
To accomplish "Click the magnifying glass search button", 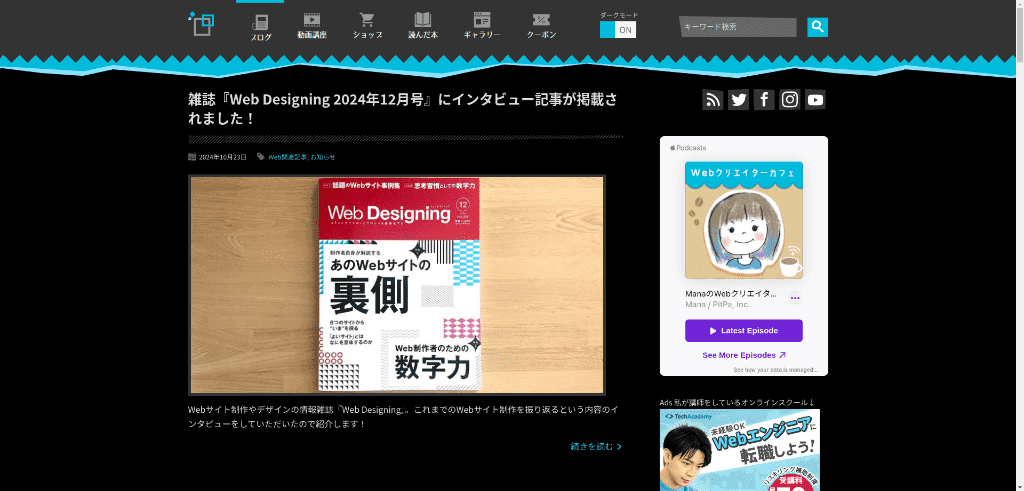I will [817, 27].
